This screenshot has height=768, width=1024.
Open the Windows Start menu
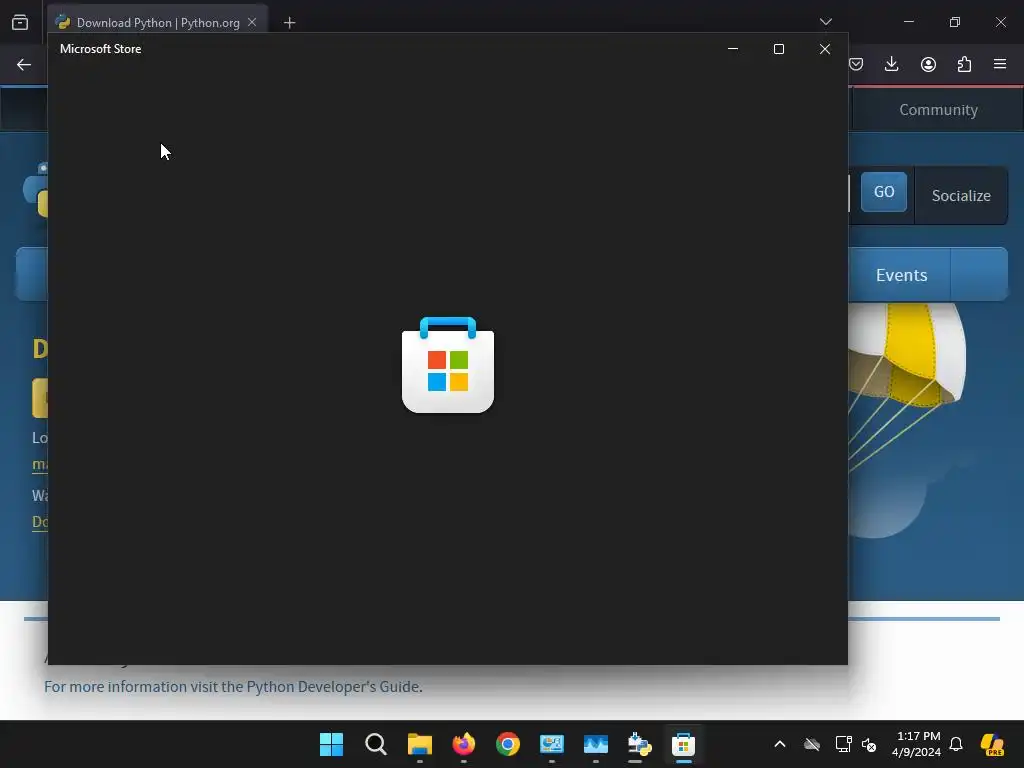pos(331,744)
